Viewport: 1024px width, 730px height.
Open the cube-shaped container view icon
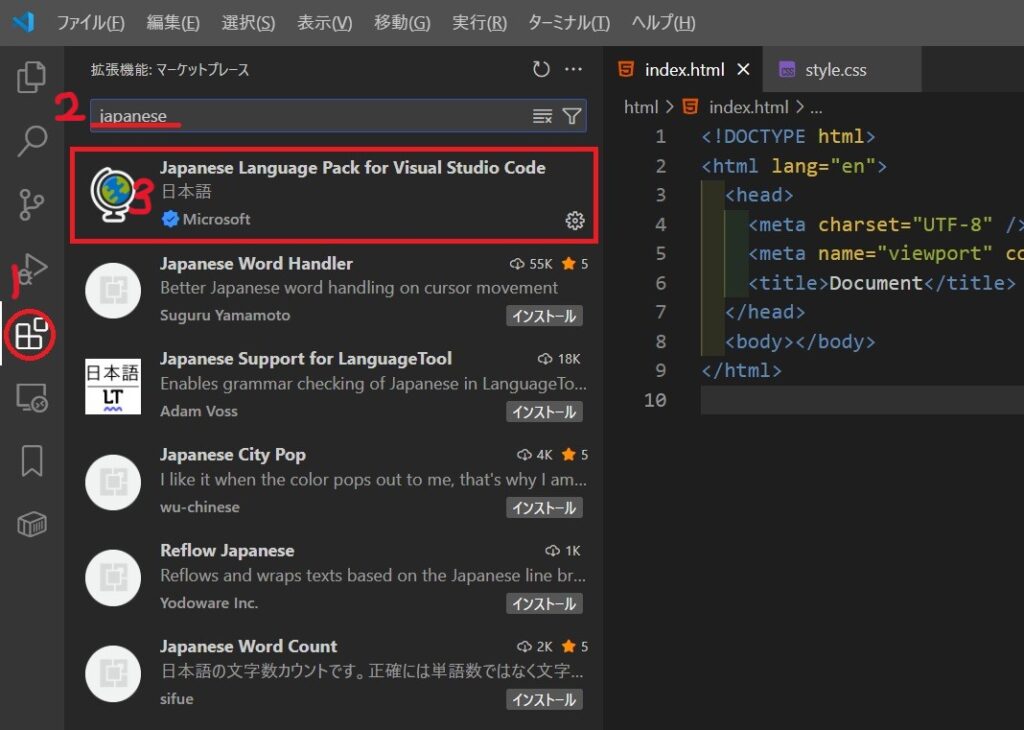point(31,524)
